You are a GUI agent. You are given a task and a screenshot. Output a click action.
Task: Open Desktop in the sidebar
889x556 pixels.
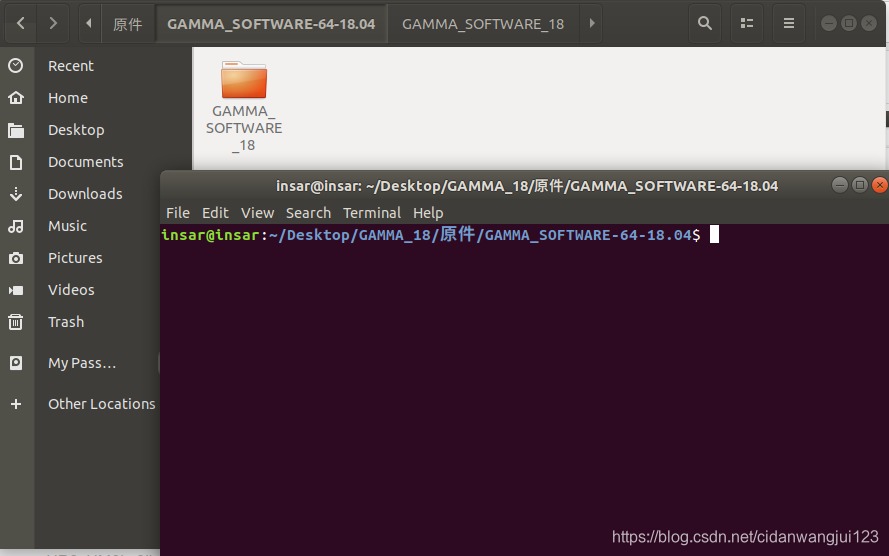(x=76, y=130)
